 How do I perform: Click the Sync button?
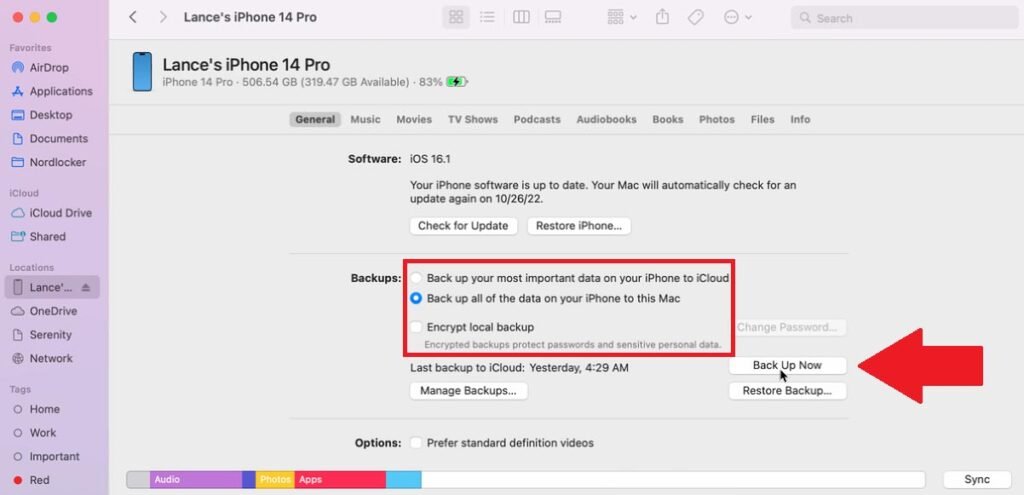coord(977,479)
